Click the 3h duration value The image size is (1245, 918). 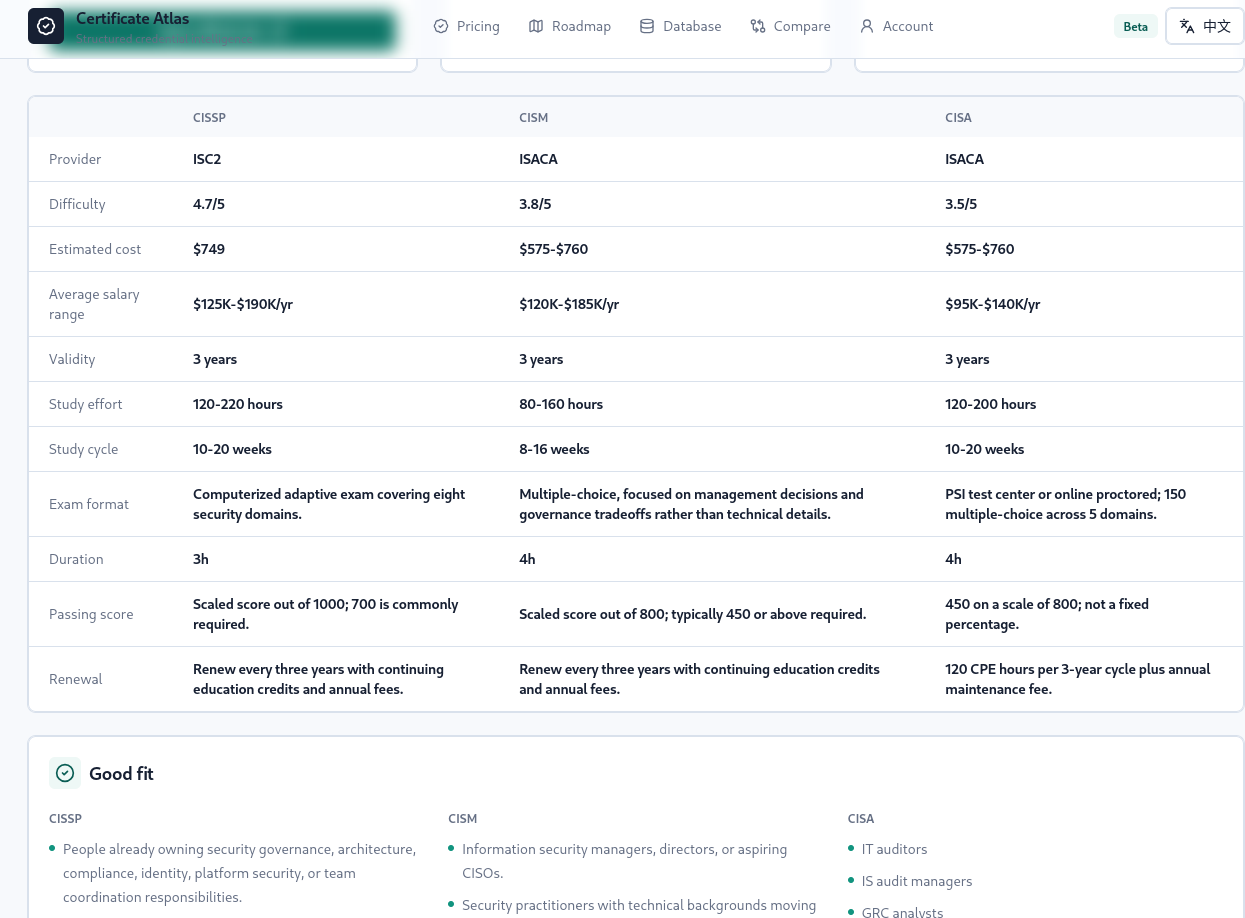pos(201,559)
